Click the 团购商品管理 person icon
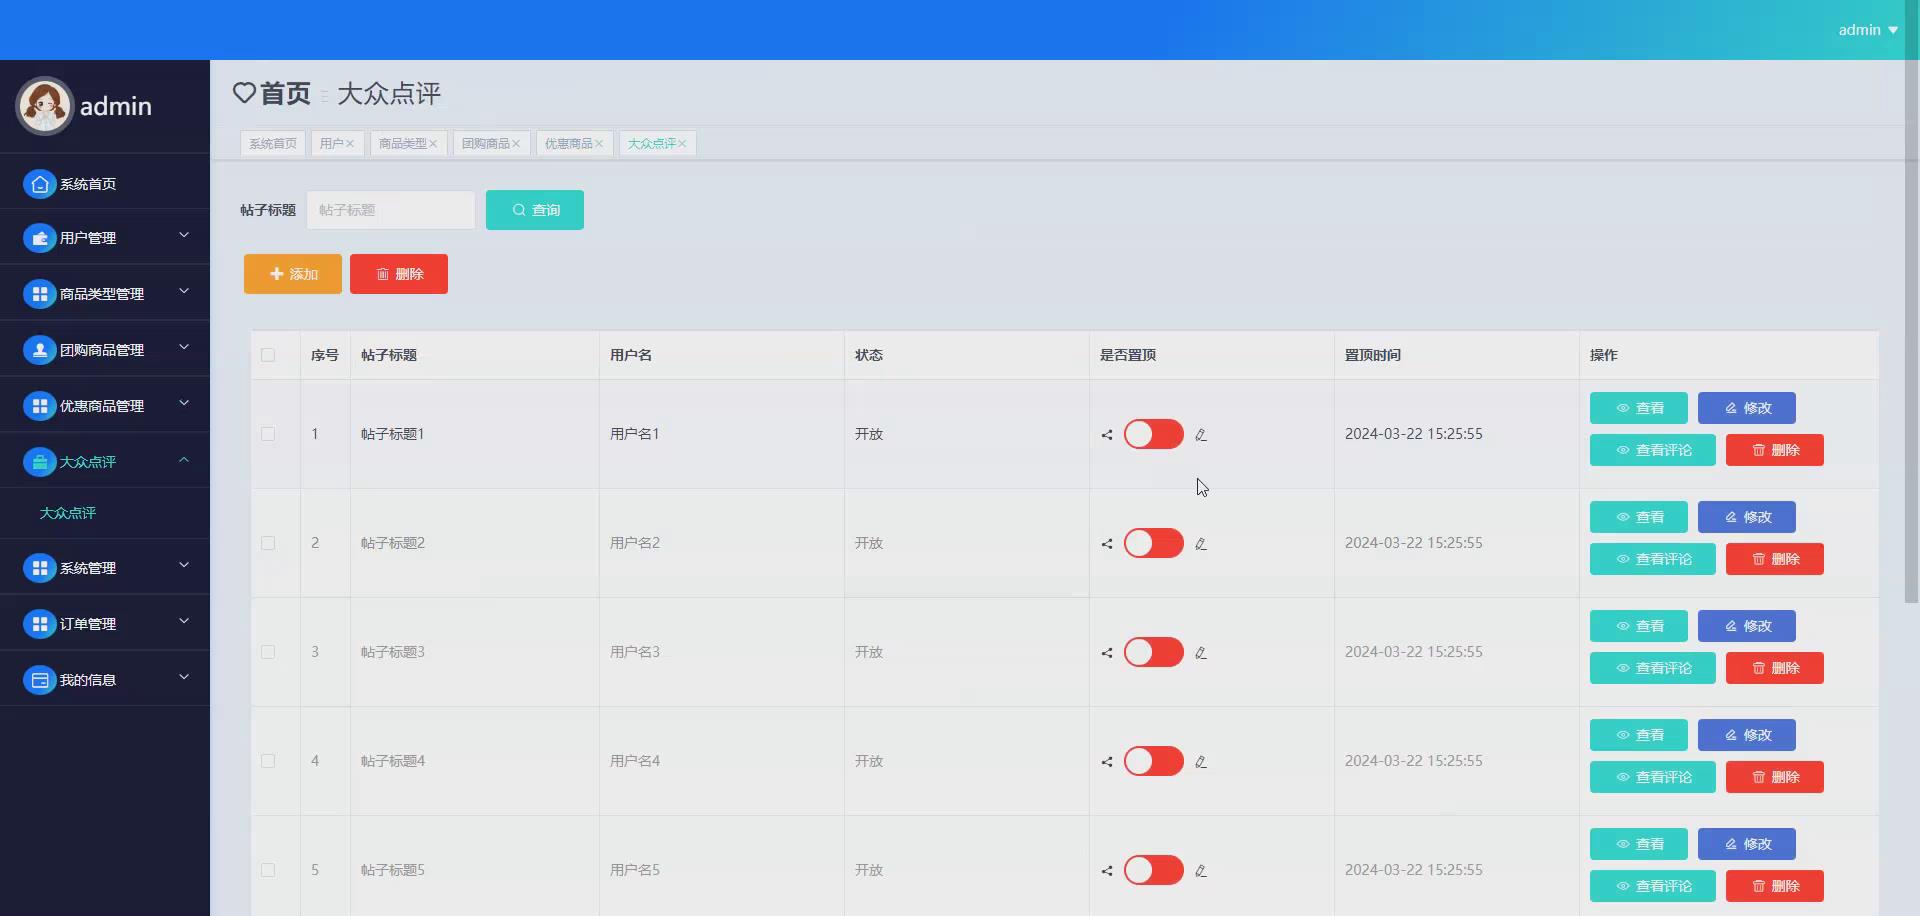Screen dimensions: 1920x916 40,350
